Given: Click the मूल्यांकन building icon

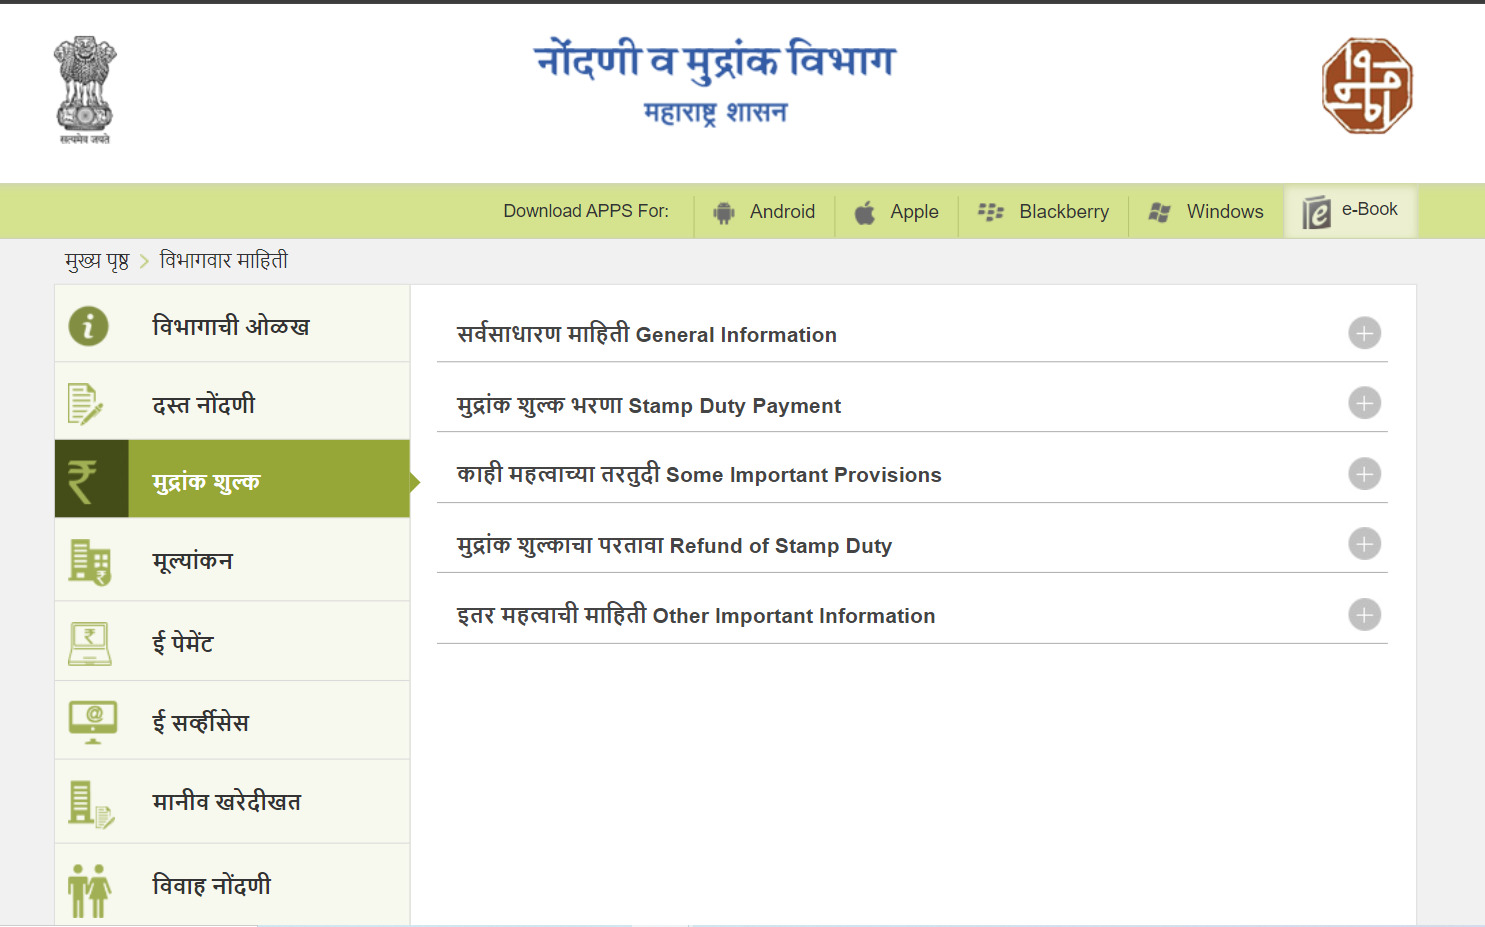Looking at the screenshot, I should click(89, 560).
